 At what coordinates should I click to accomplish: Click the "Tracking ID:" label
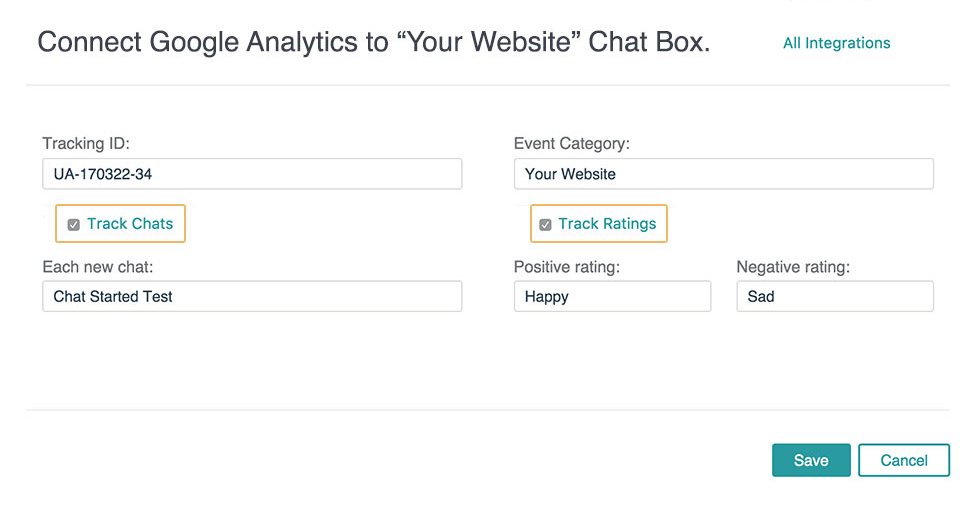tap(86, 144)
